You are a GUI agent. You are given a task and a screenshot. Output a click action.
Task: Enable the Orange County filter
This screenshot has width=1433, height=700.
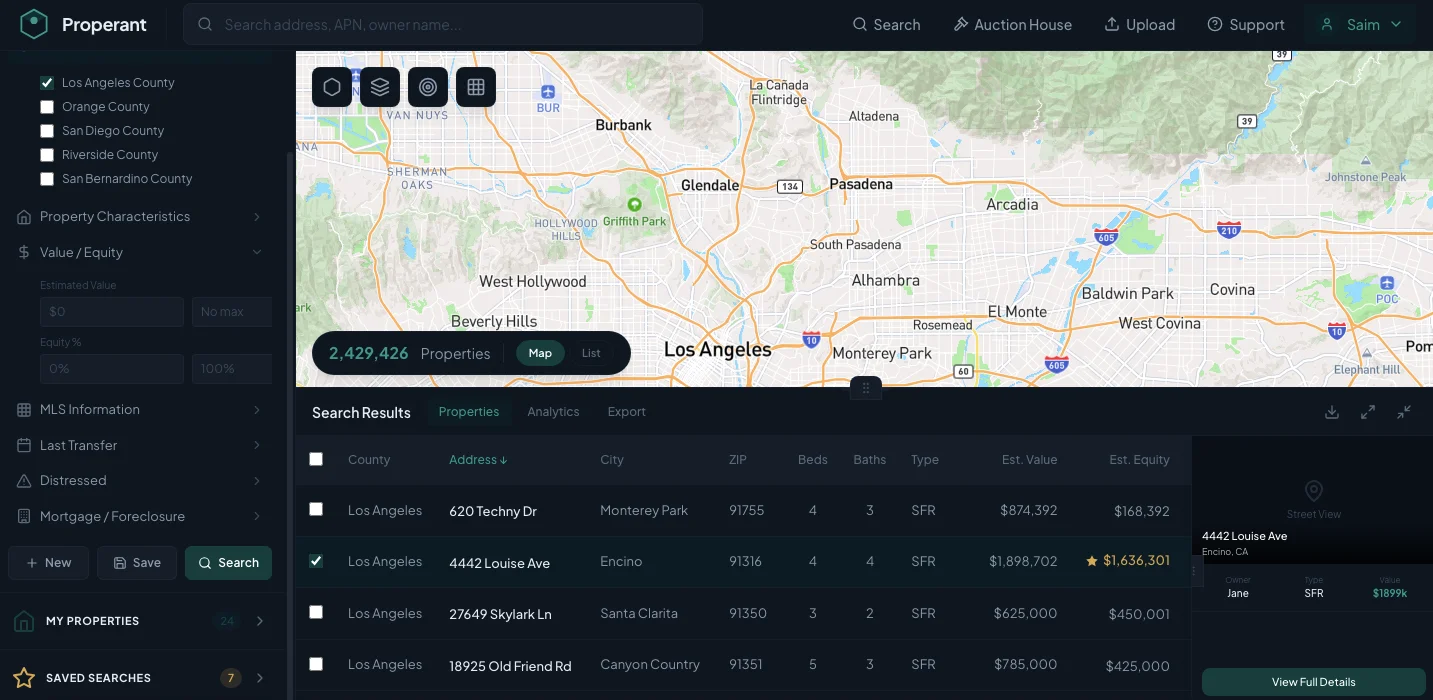click(x=46, y=106)
